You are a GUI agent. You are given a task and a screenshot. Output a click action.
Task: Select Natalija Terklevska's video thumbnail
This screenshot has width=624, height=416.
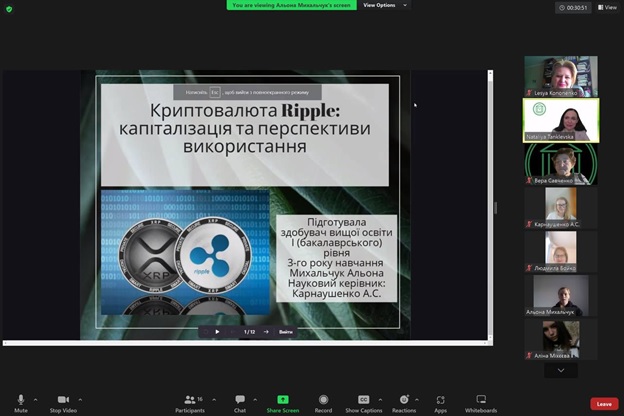pyautogui.click(x=561, y=120)
